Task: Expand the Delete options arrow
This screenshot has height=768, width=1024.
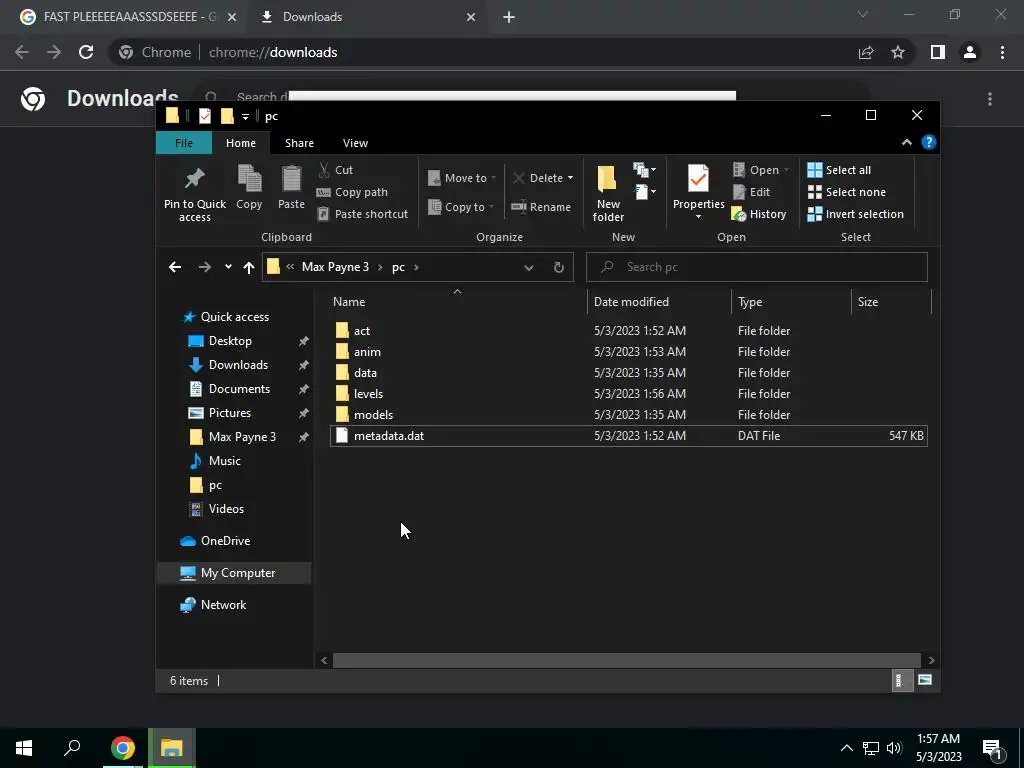Action: pos(570,178)
